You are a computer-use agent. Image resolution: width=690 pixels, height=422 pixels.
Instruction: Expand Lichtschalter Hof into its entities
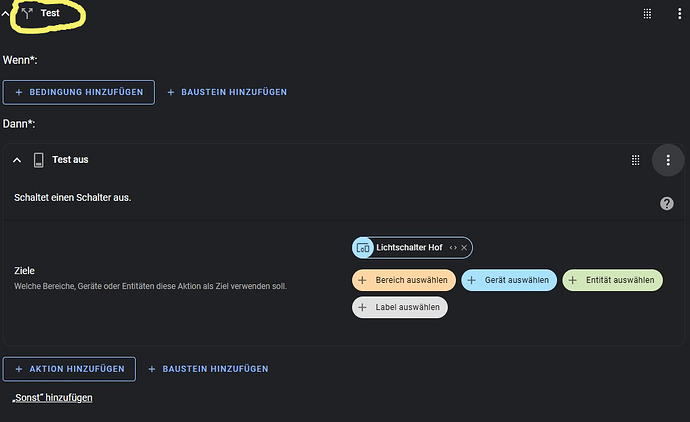pyautogui.click(x=453, y=248)
